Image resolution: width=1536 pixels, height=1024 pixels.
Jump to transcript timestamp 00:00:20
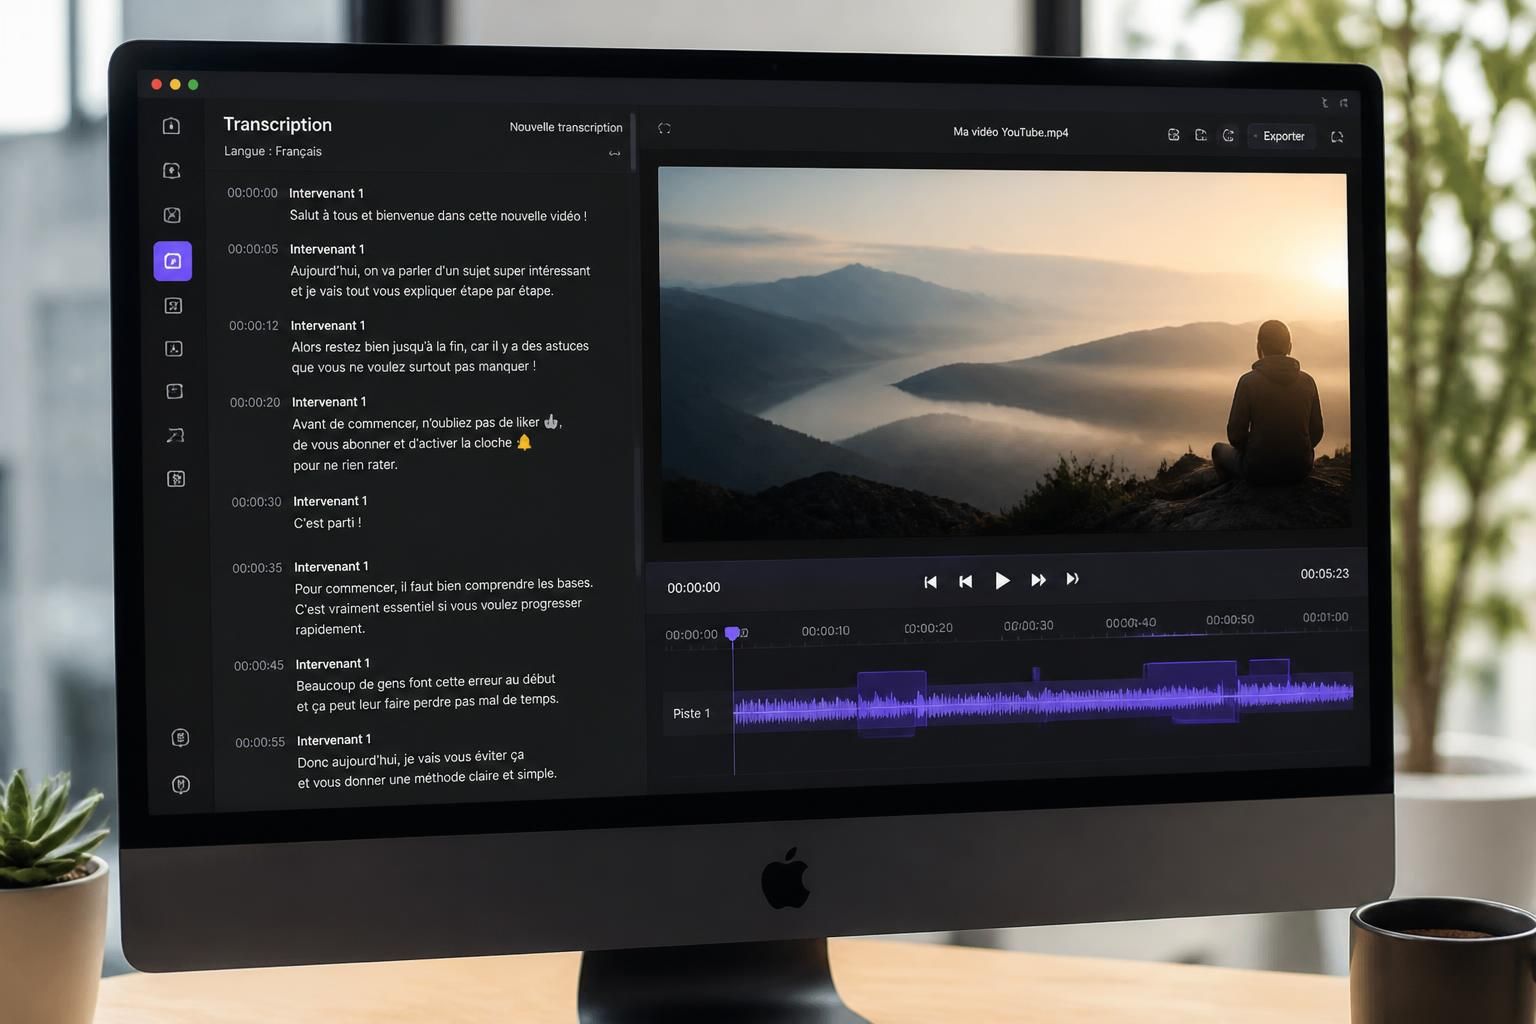tap(255, 403)
